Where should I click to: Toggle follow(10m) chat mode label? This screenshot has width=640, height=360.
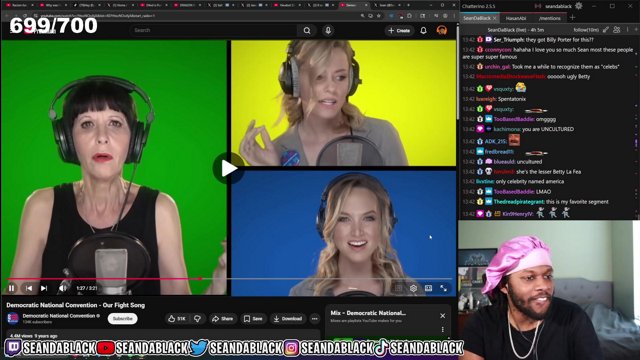(586, 30)
